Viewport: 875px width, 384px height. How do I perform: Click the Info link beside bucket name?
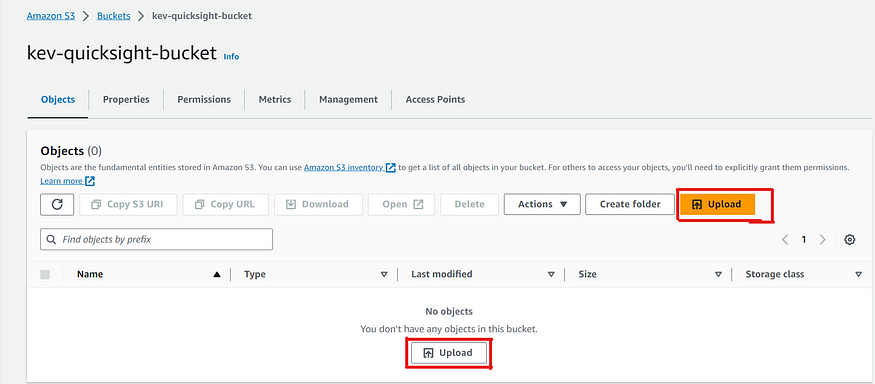click(231, 56)
